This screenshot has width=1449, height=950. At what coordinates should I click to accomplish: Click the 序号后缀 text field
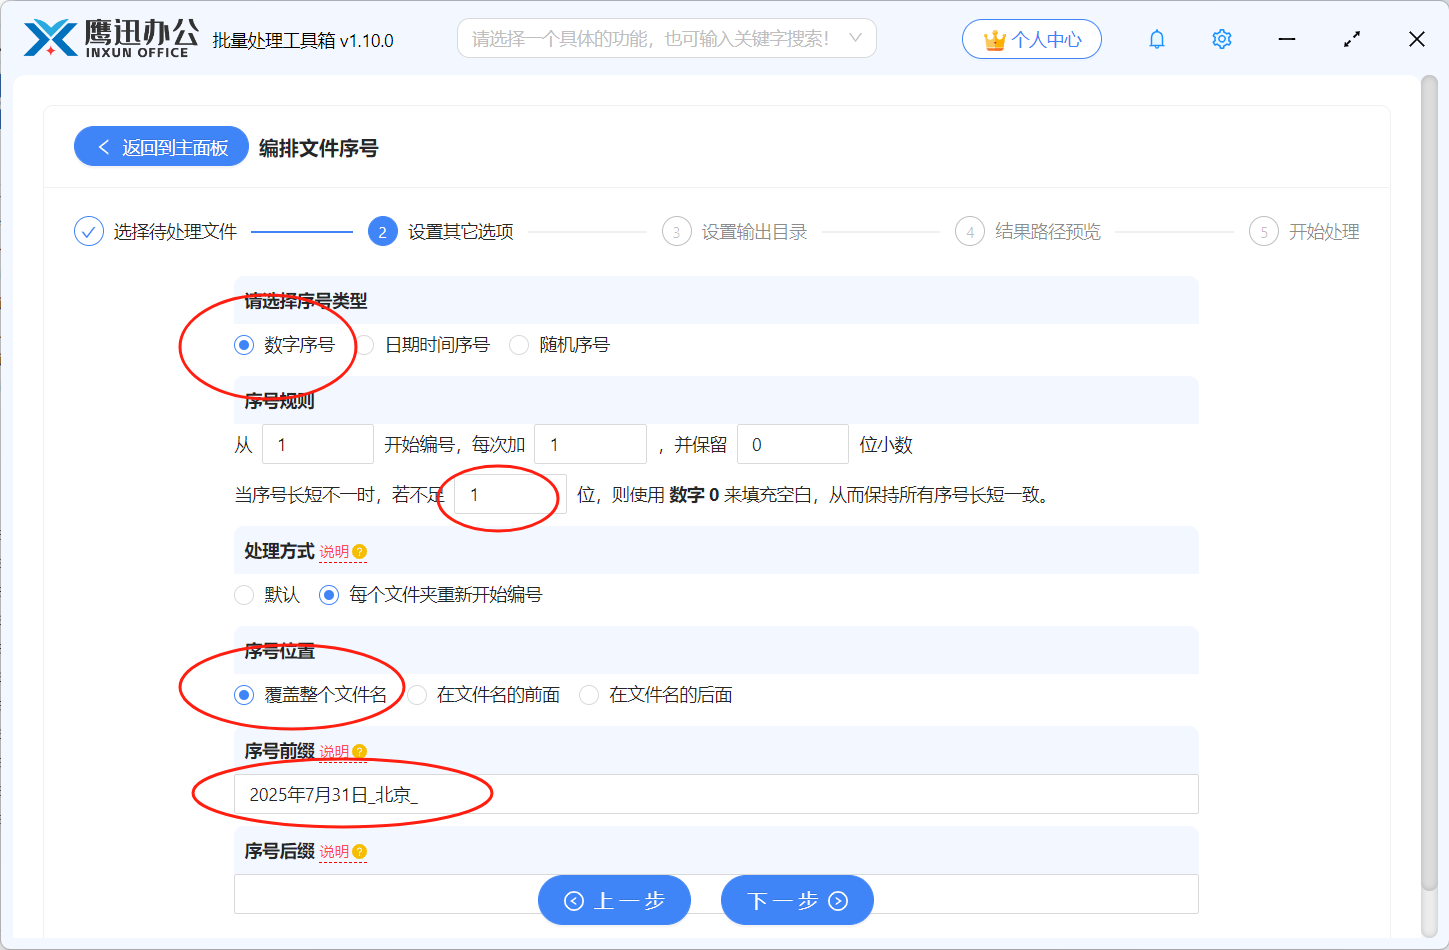(716, 894)
